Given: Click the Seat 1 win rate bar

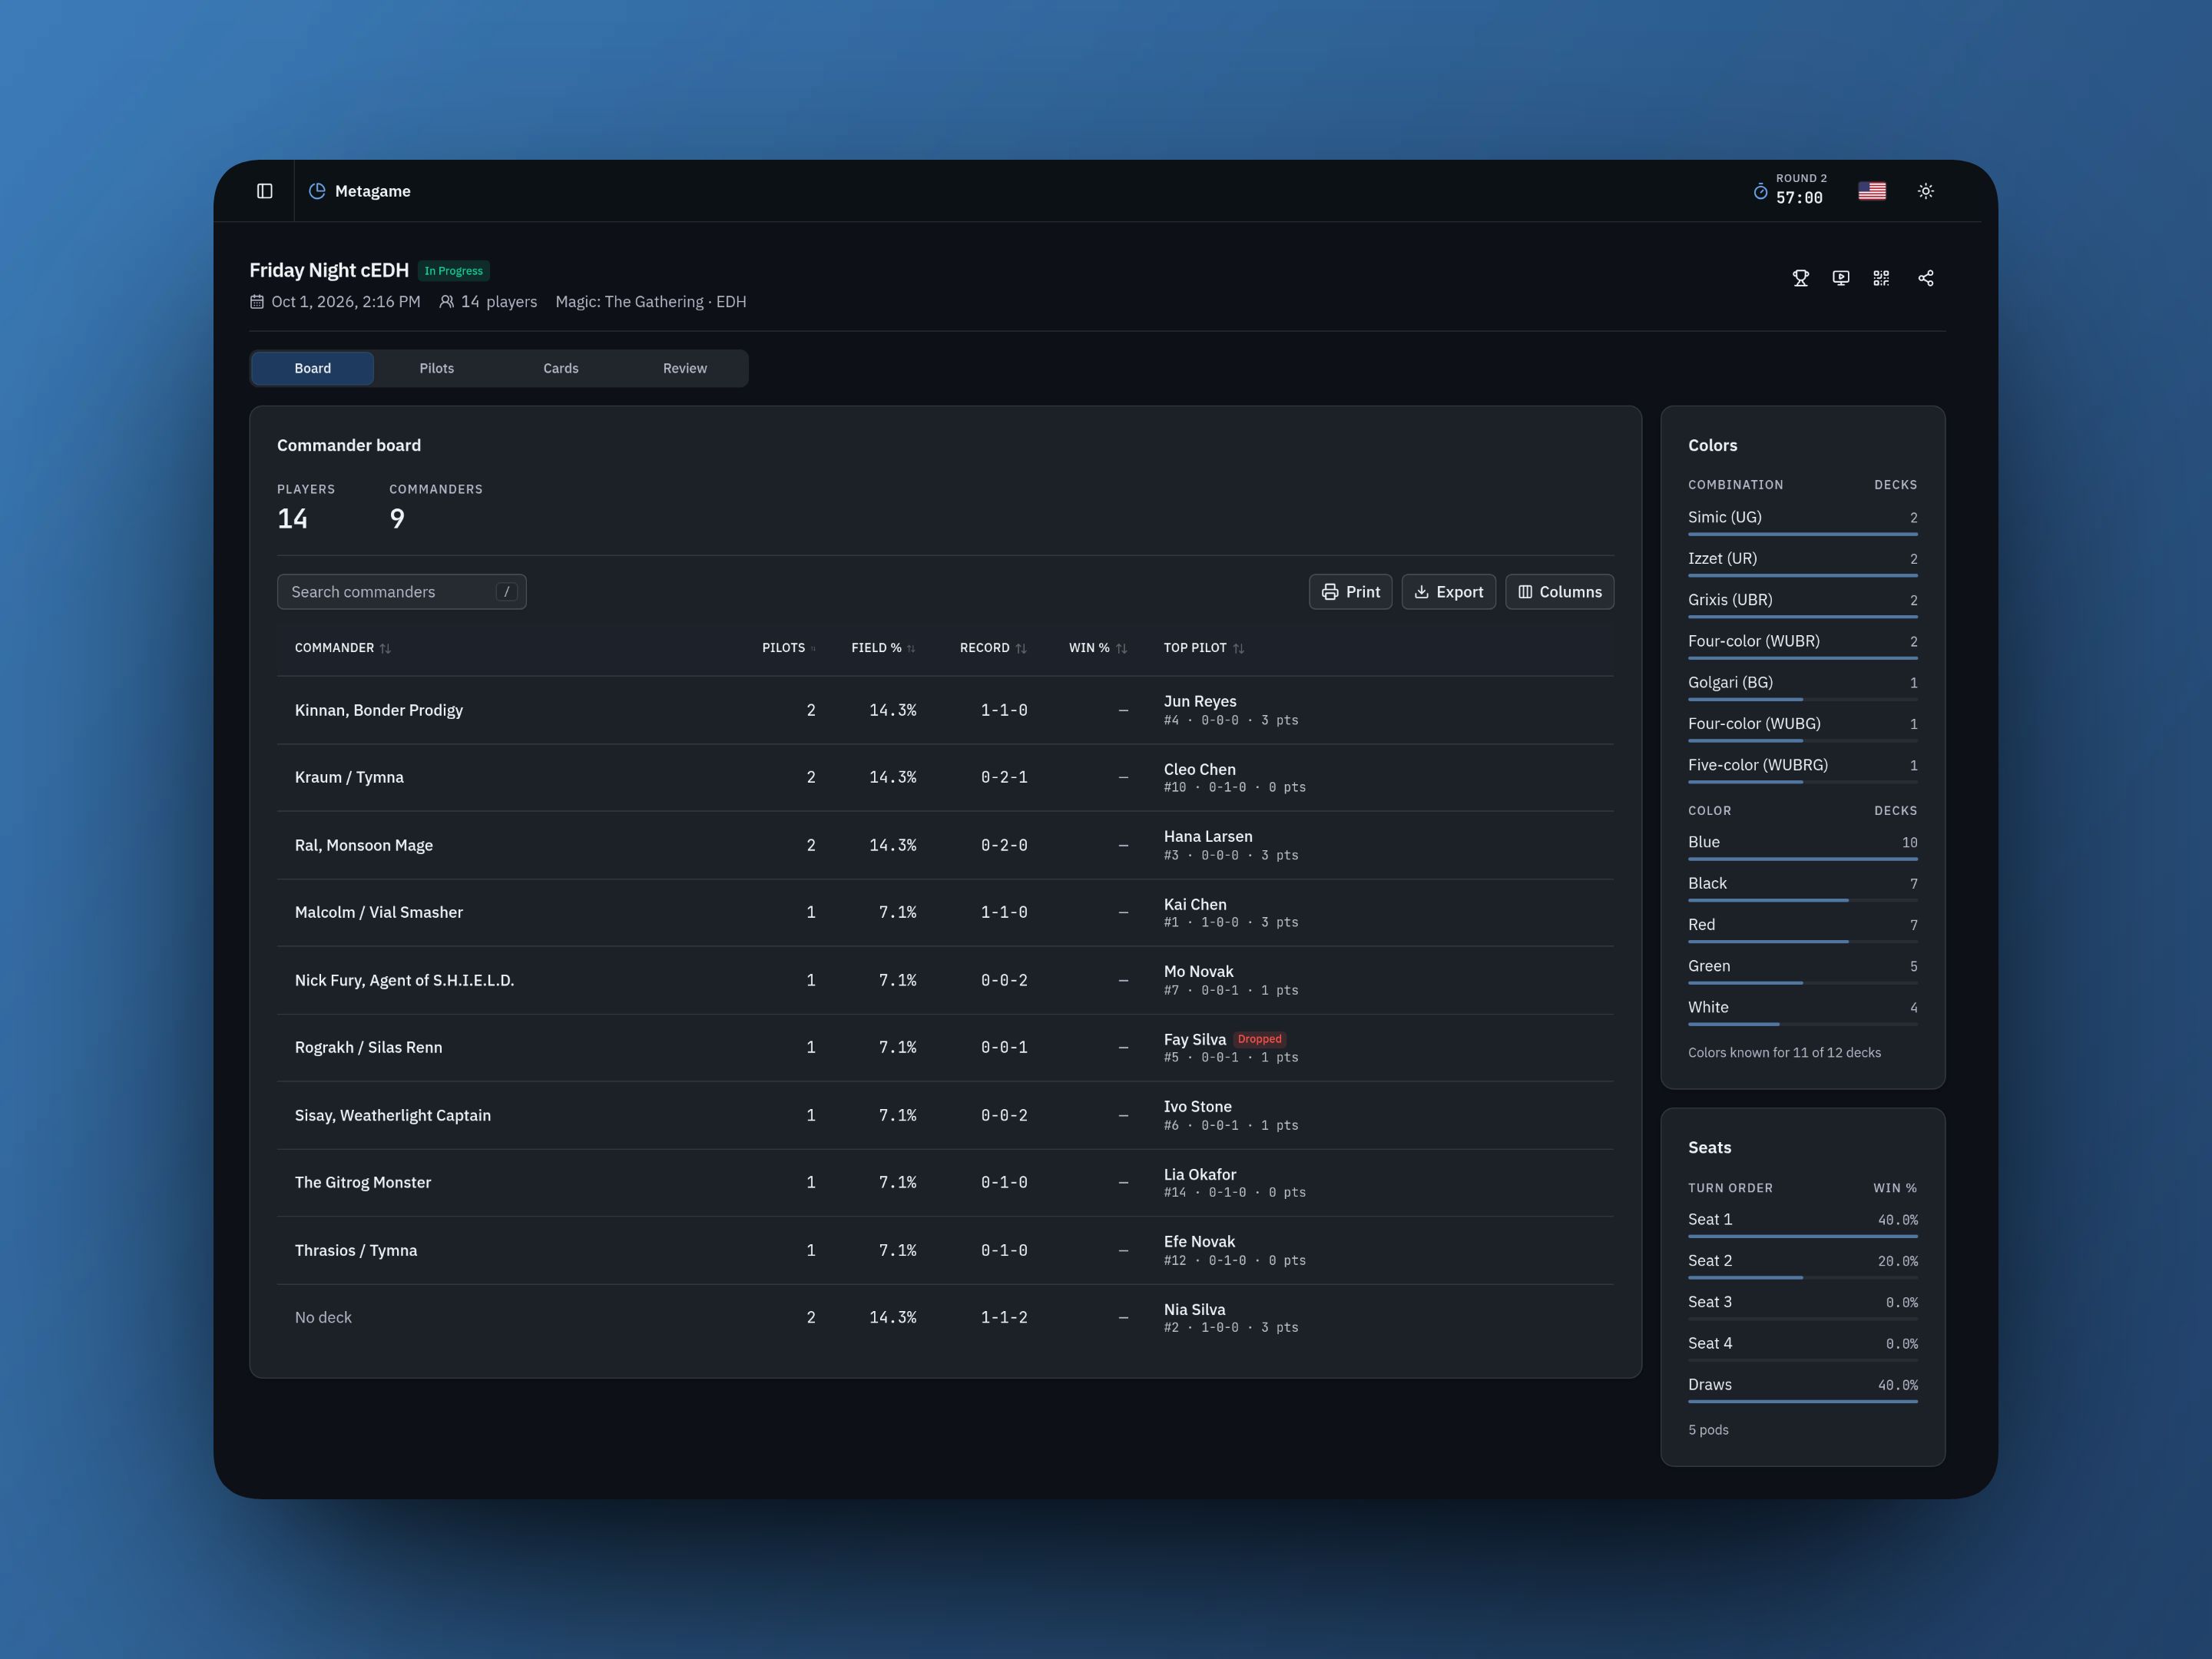Looking at the screenshot, I should coord(1803,1236).
